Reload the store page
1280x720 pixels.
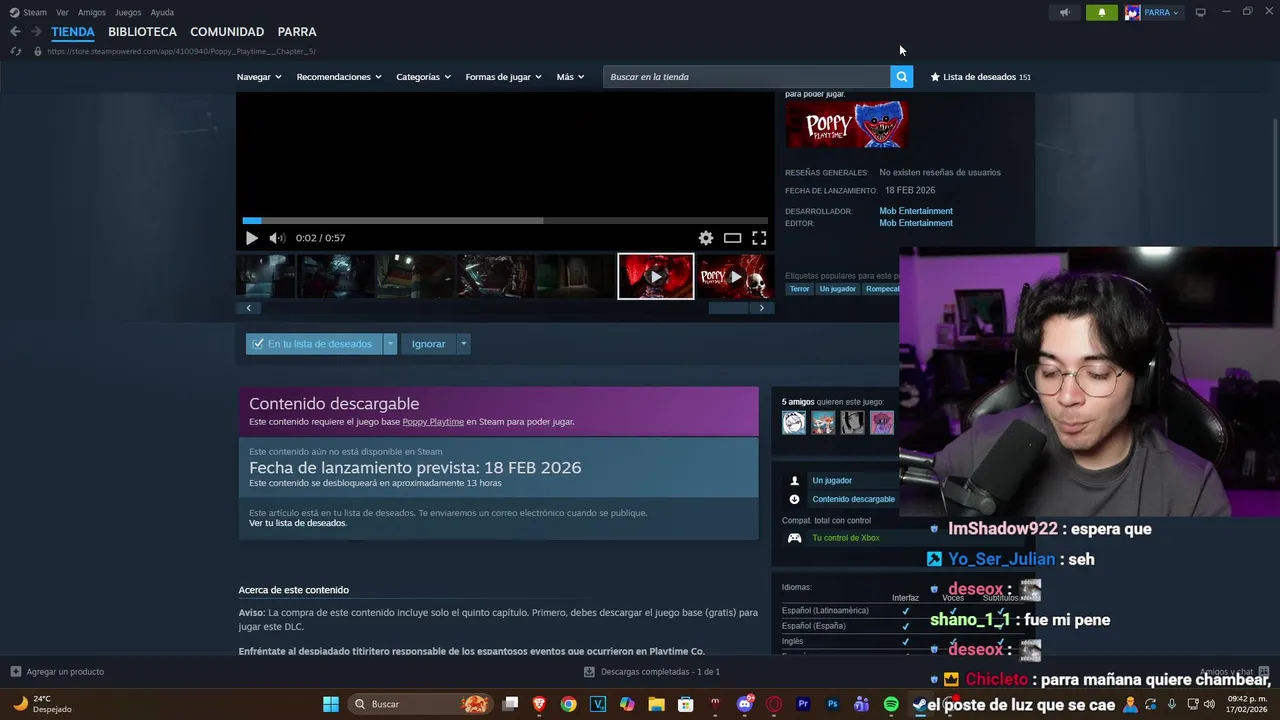(15, 51)
